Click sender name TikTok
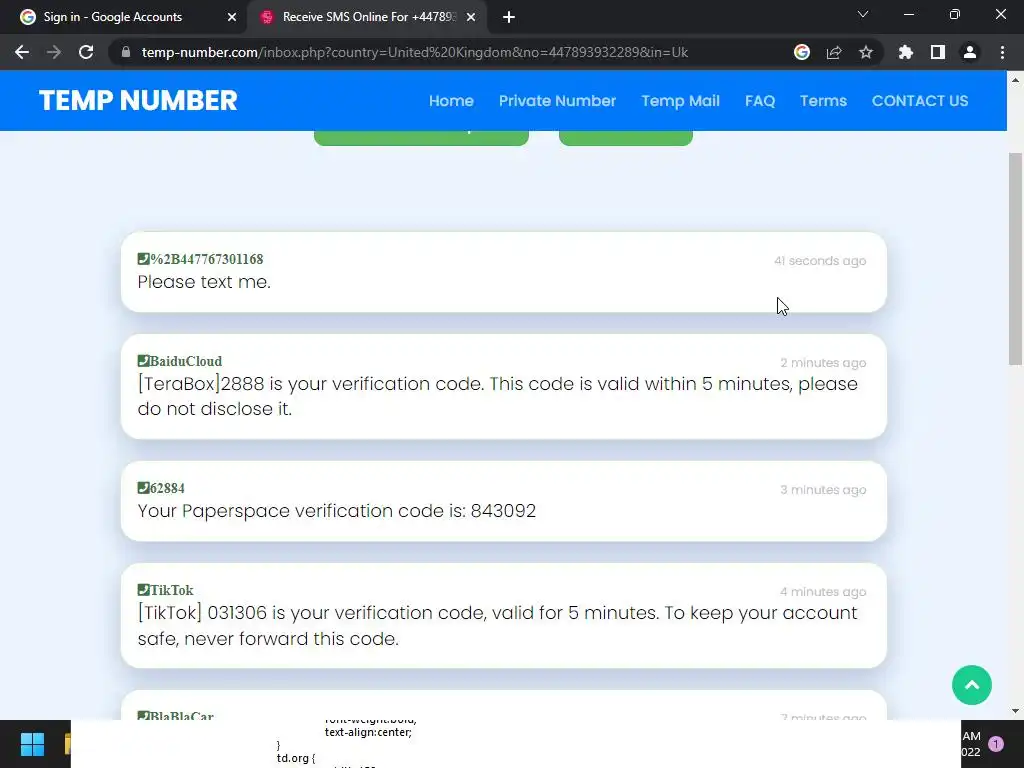 tap(172, 590)
